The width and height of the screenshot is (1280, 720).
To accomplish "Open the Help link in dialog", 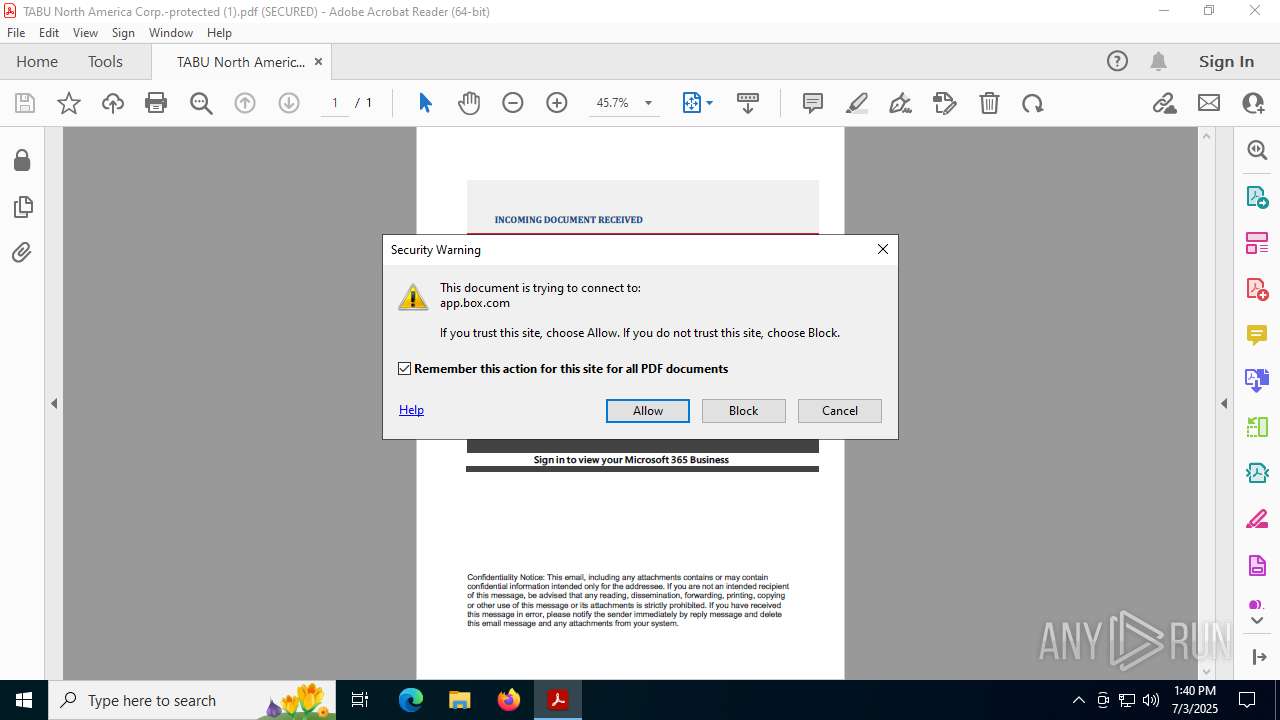I will point(411,410).
